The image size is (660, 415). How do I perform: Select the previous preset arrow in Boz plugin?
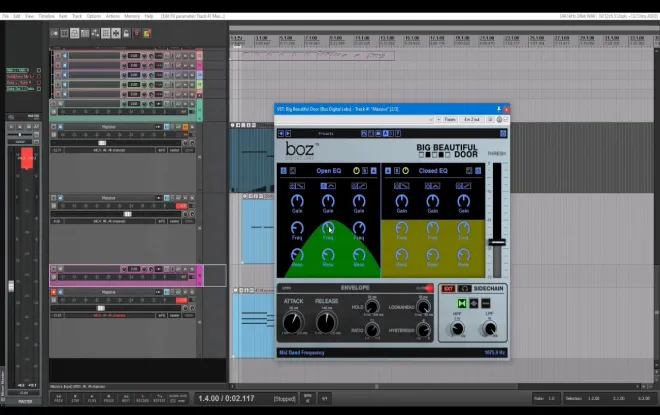pos(281,133)
